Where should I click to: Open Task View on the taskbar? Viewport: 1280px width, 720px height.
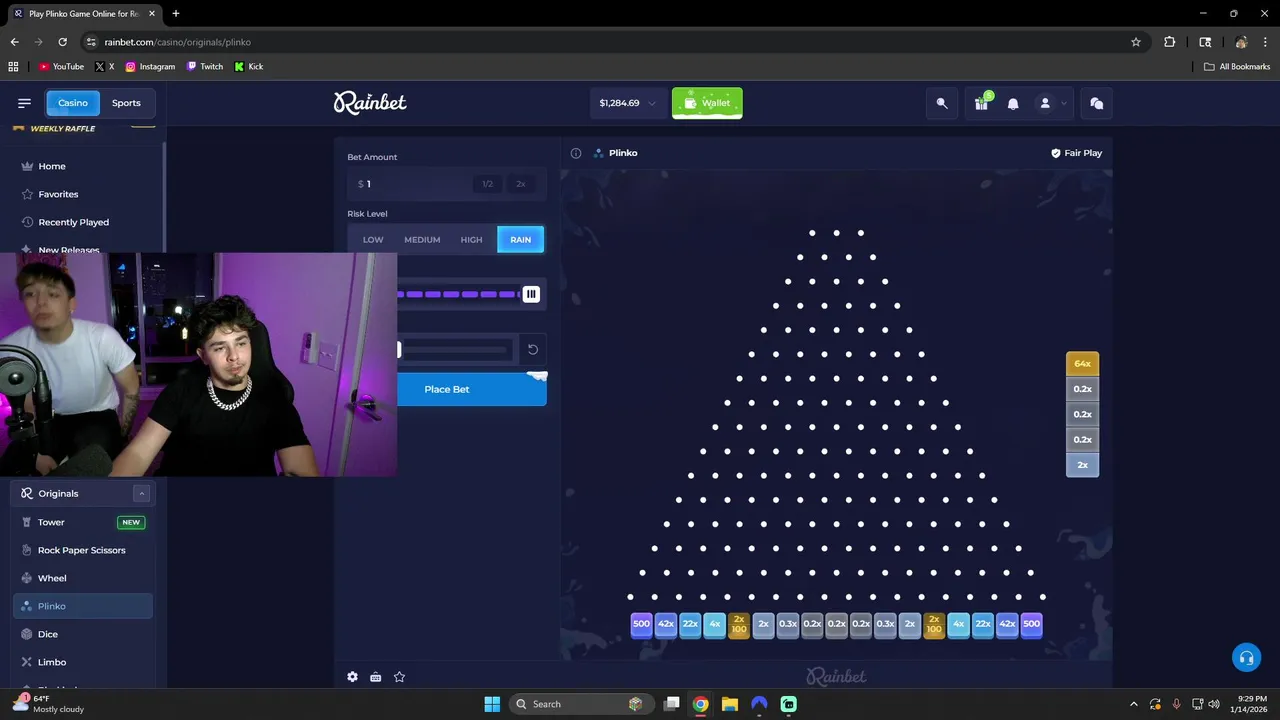coord(672,704)
